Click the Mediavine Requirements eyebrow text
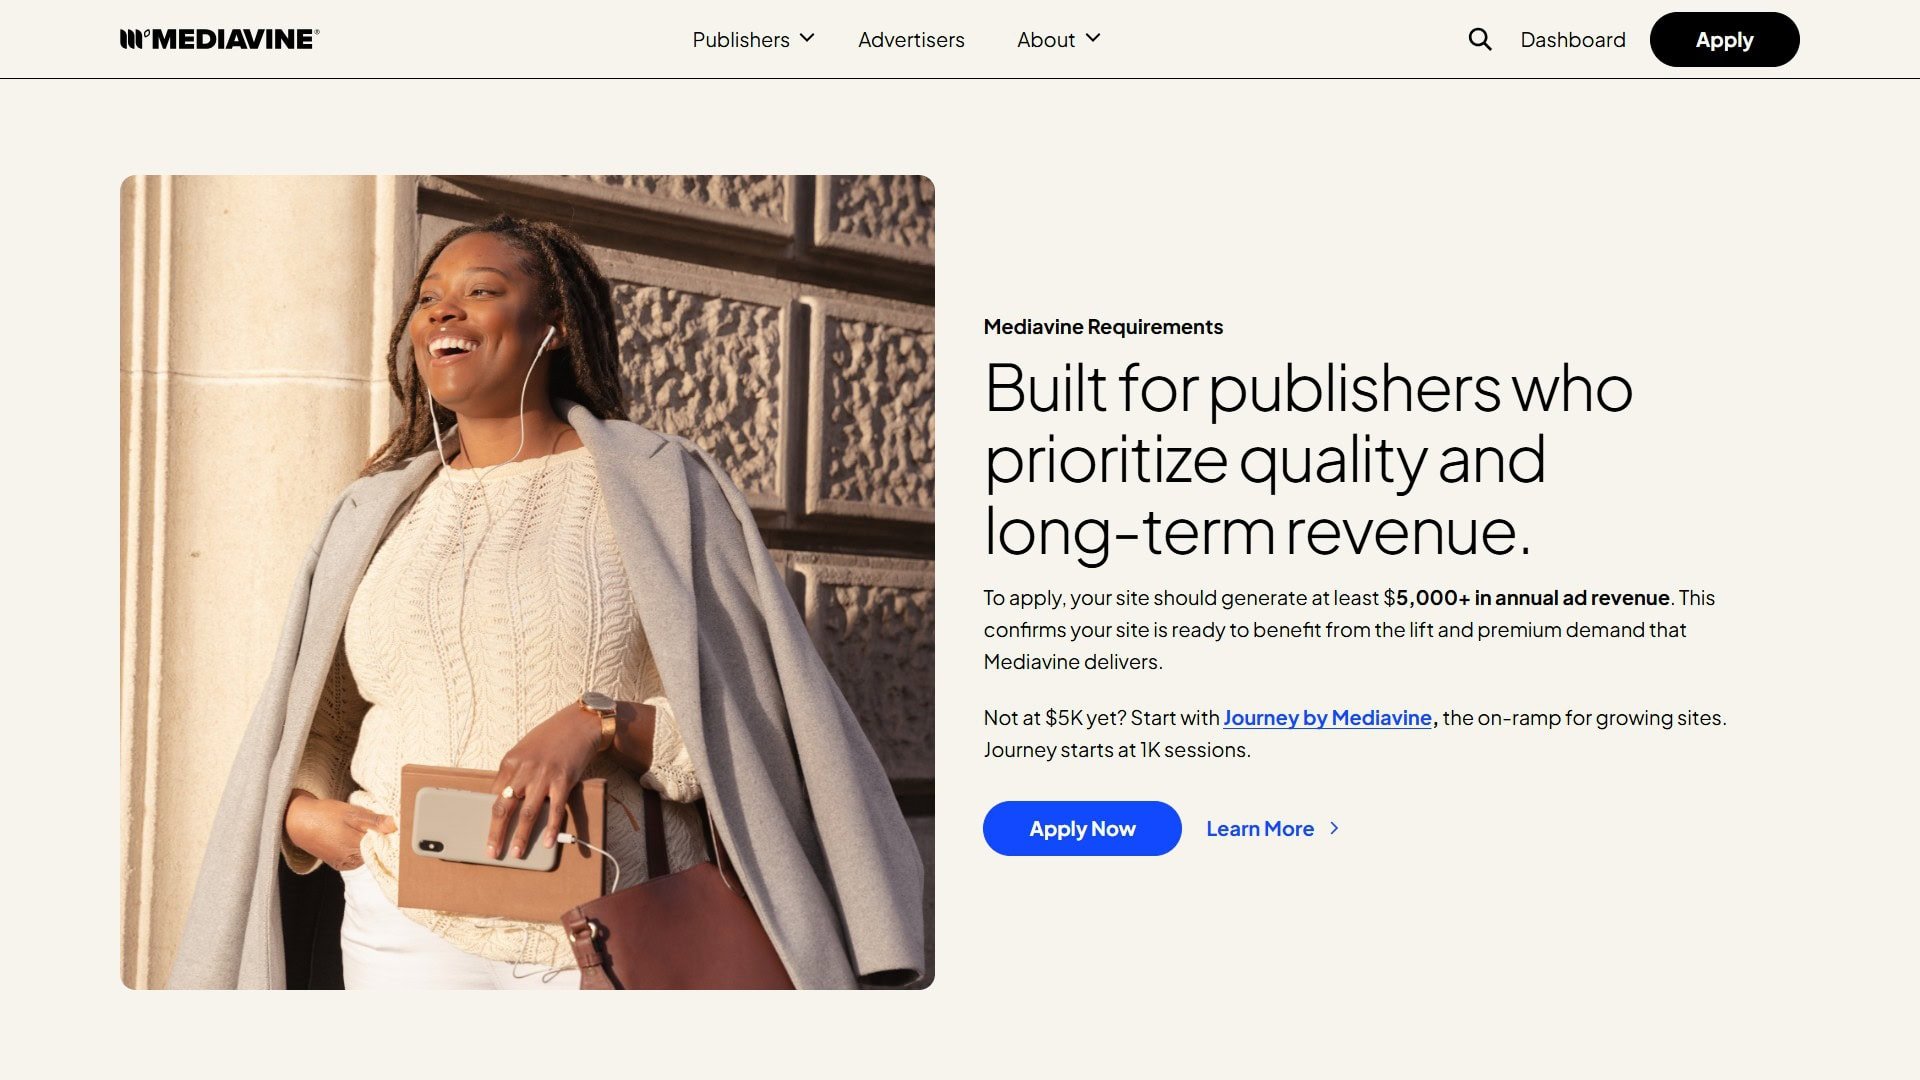The width and height of the screenshot is (1920, 1080). coord(1103,327)
